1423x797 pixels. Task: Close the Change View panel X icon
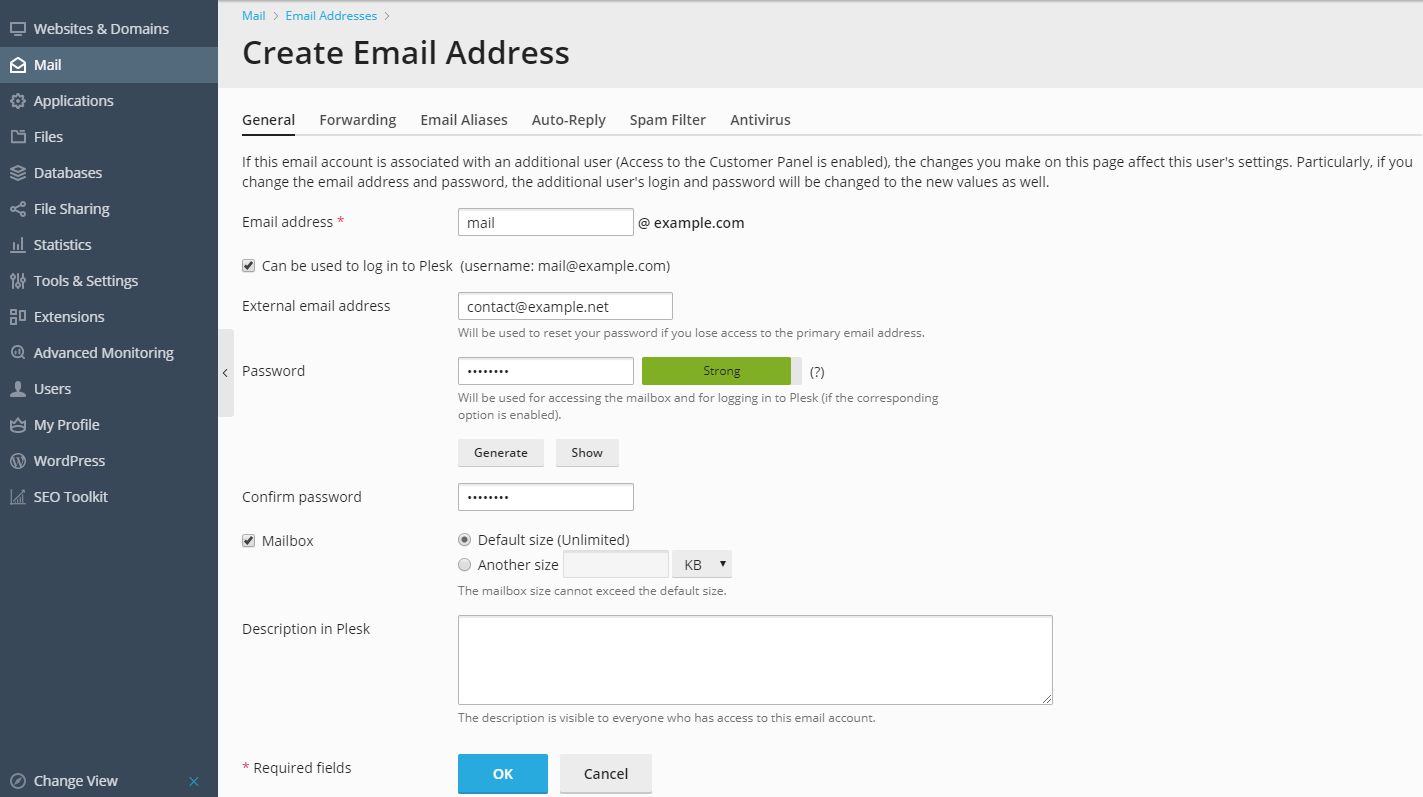coord(194,781)
